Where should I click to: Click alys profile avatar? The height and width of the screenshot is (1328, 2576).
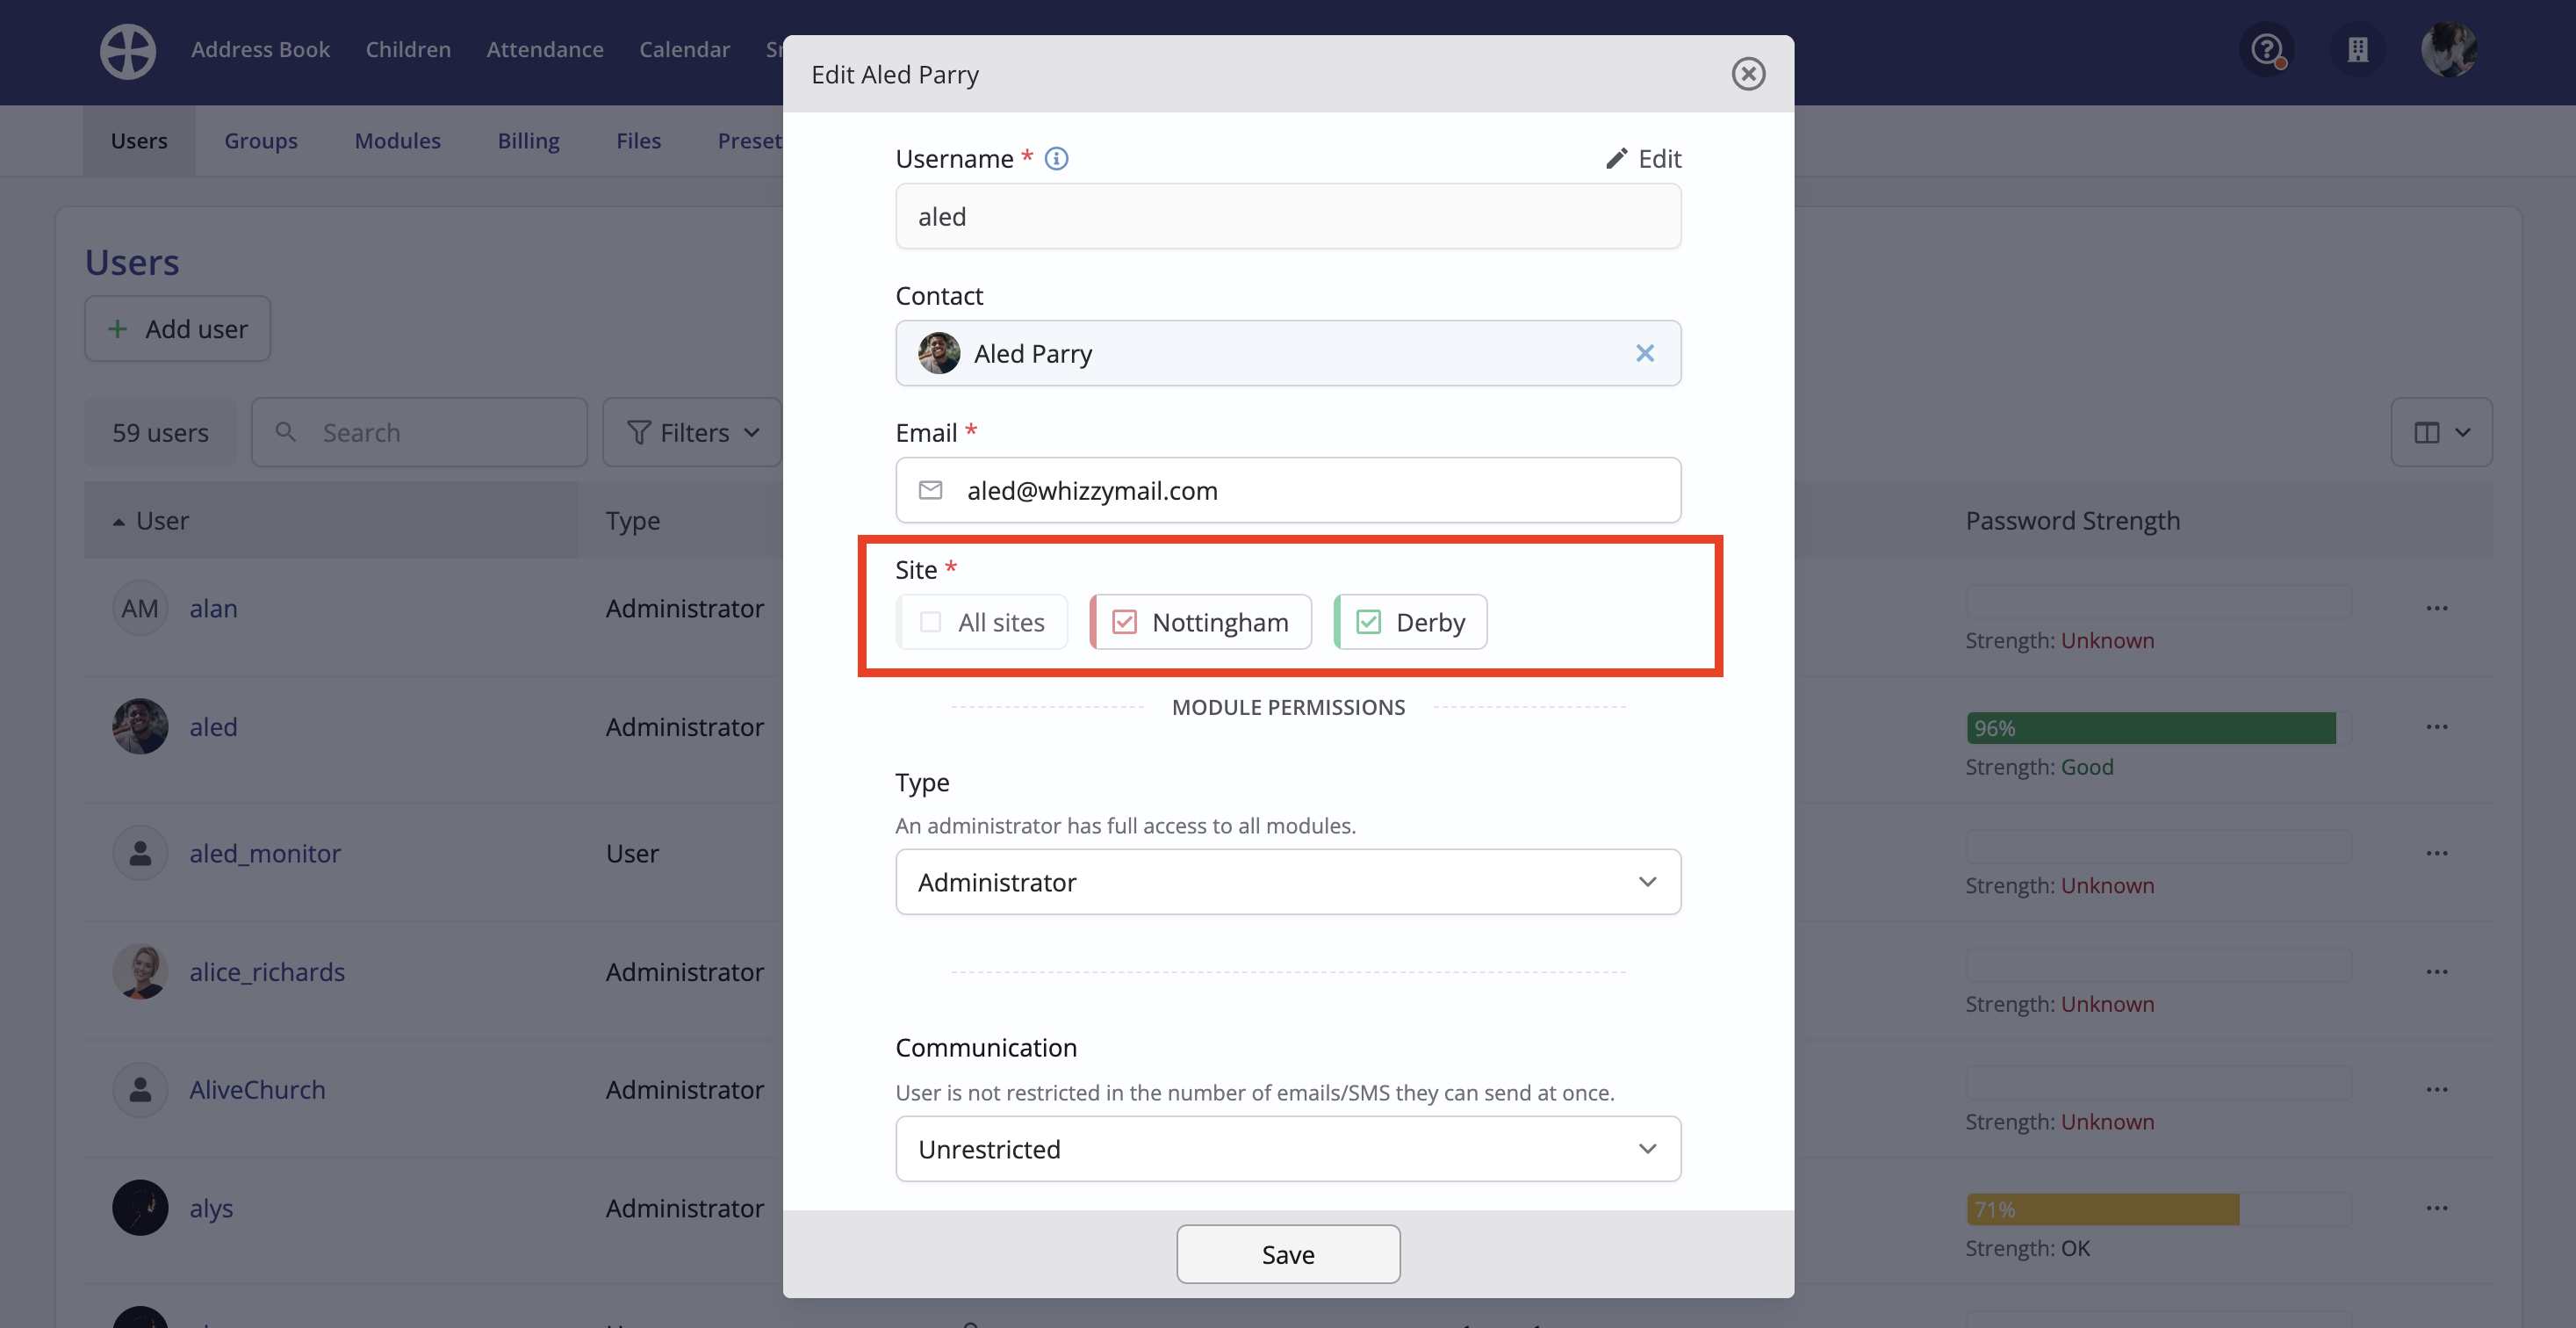click(x=140, y=1208)
